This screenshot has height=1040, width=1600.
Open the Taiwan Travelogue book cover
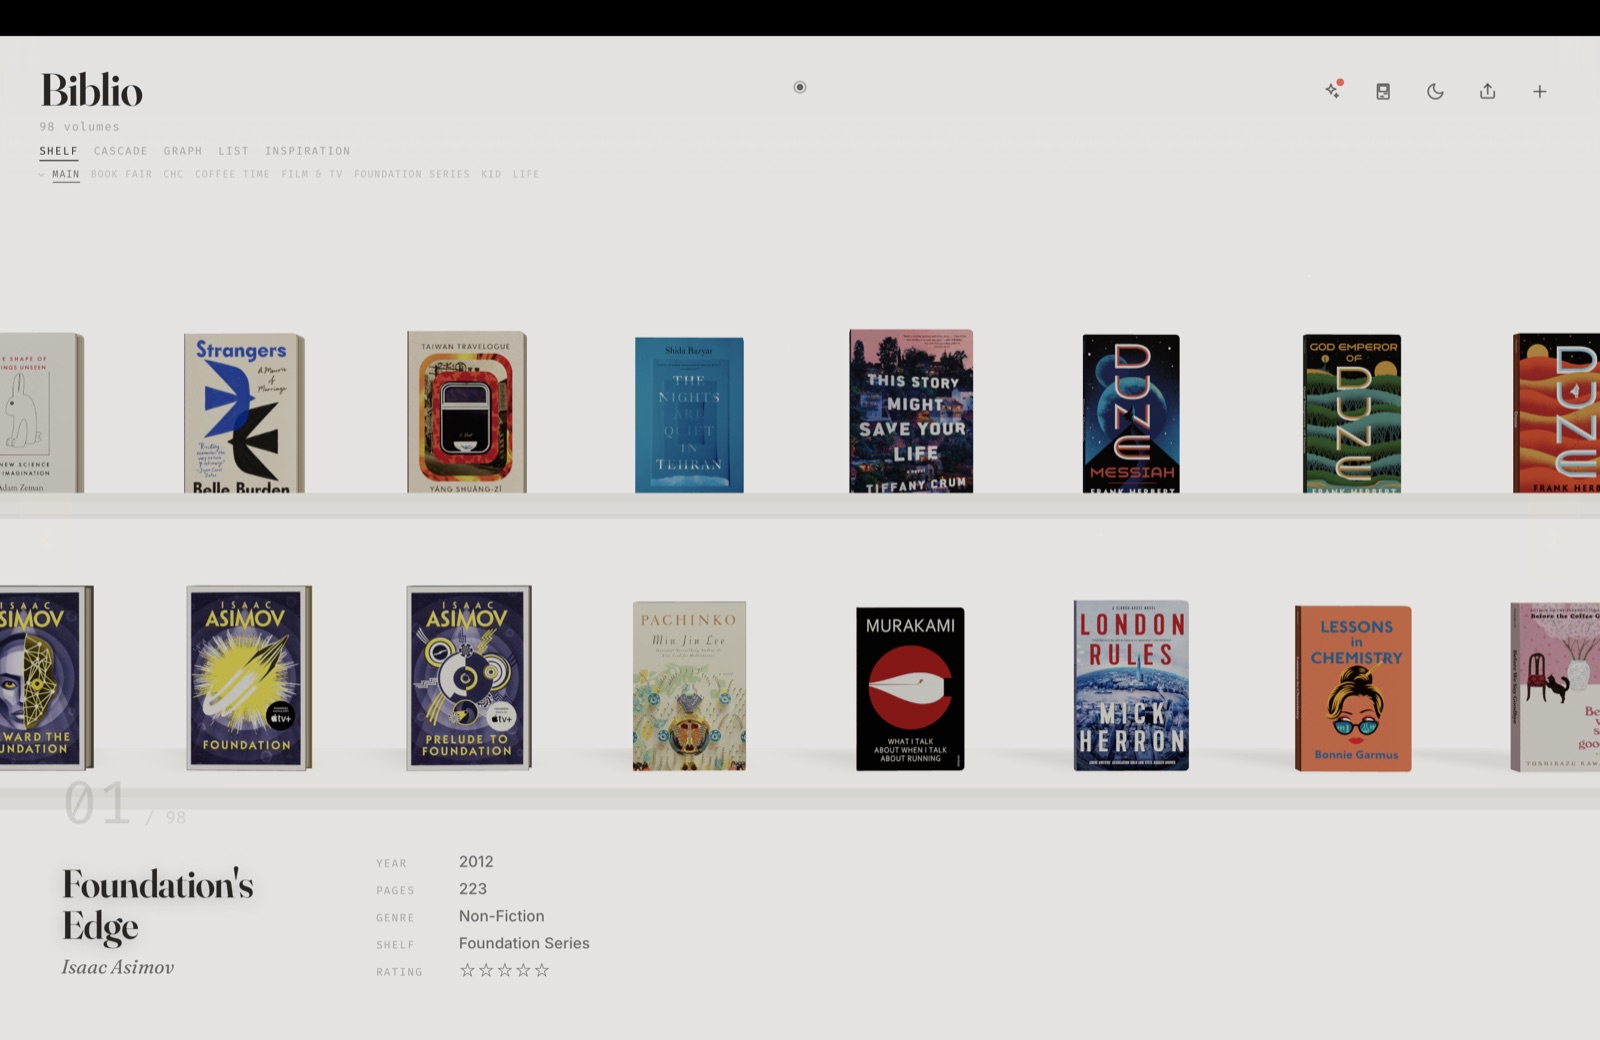coord(466,412)
